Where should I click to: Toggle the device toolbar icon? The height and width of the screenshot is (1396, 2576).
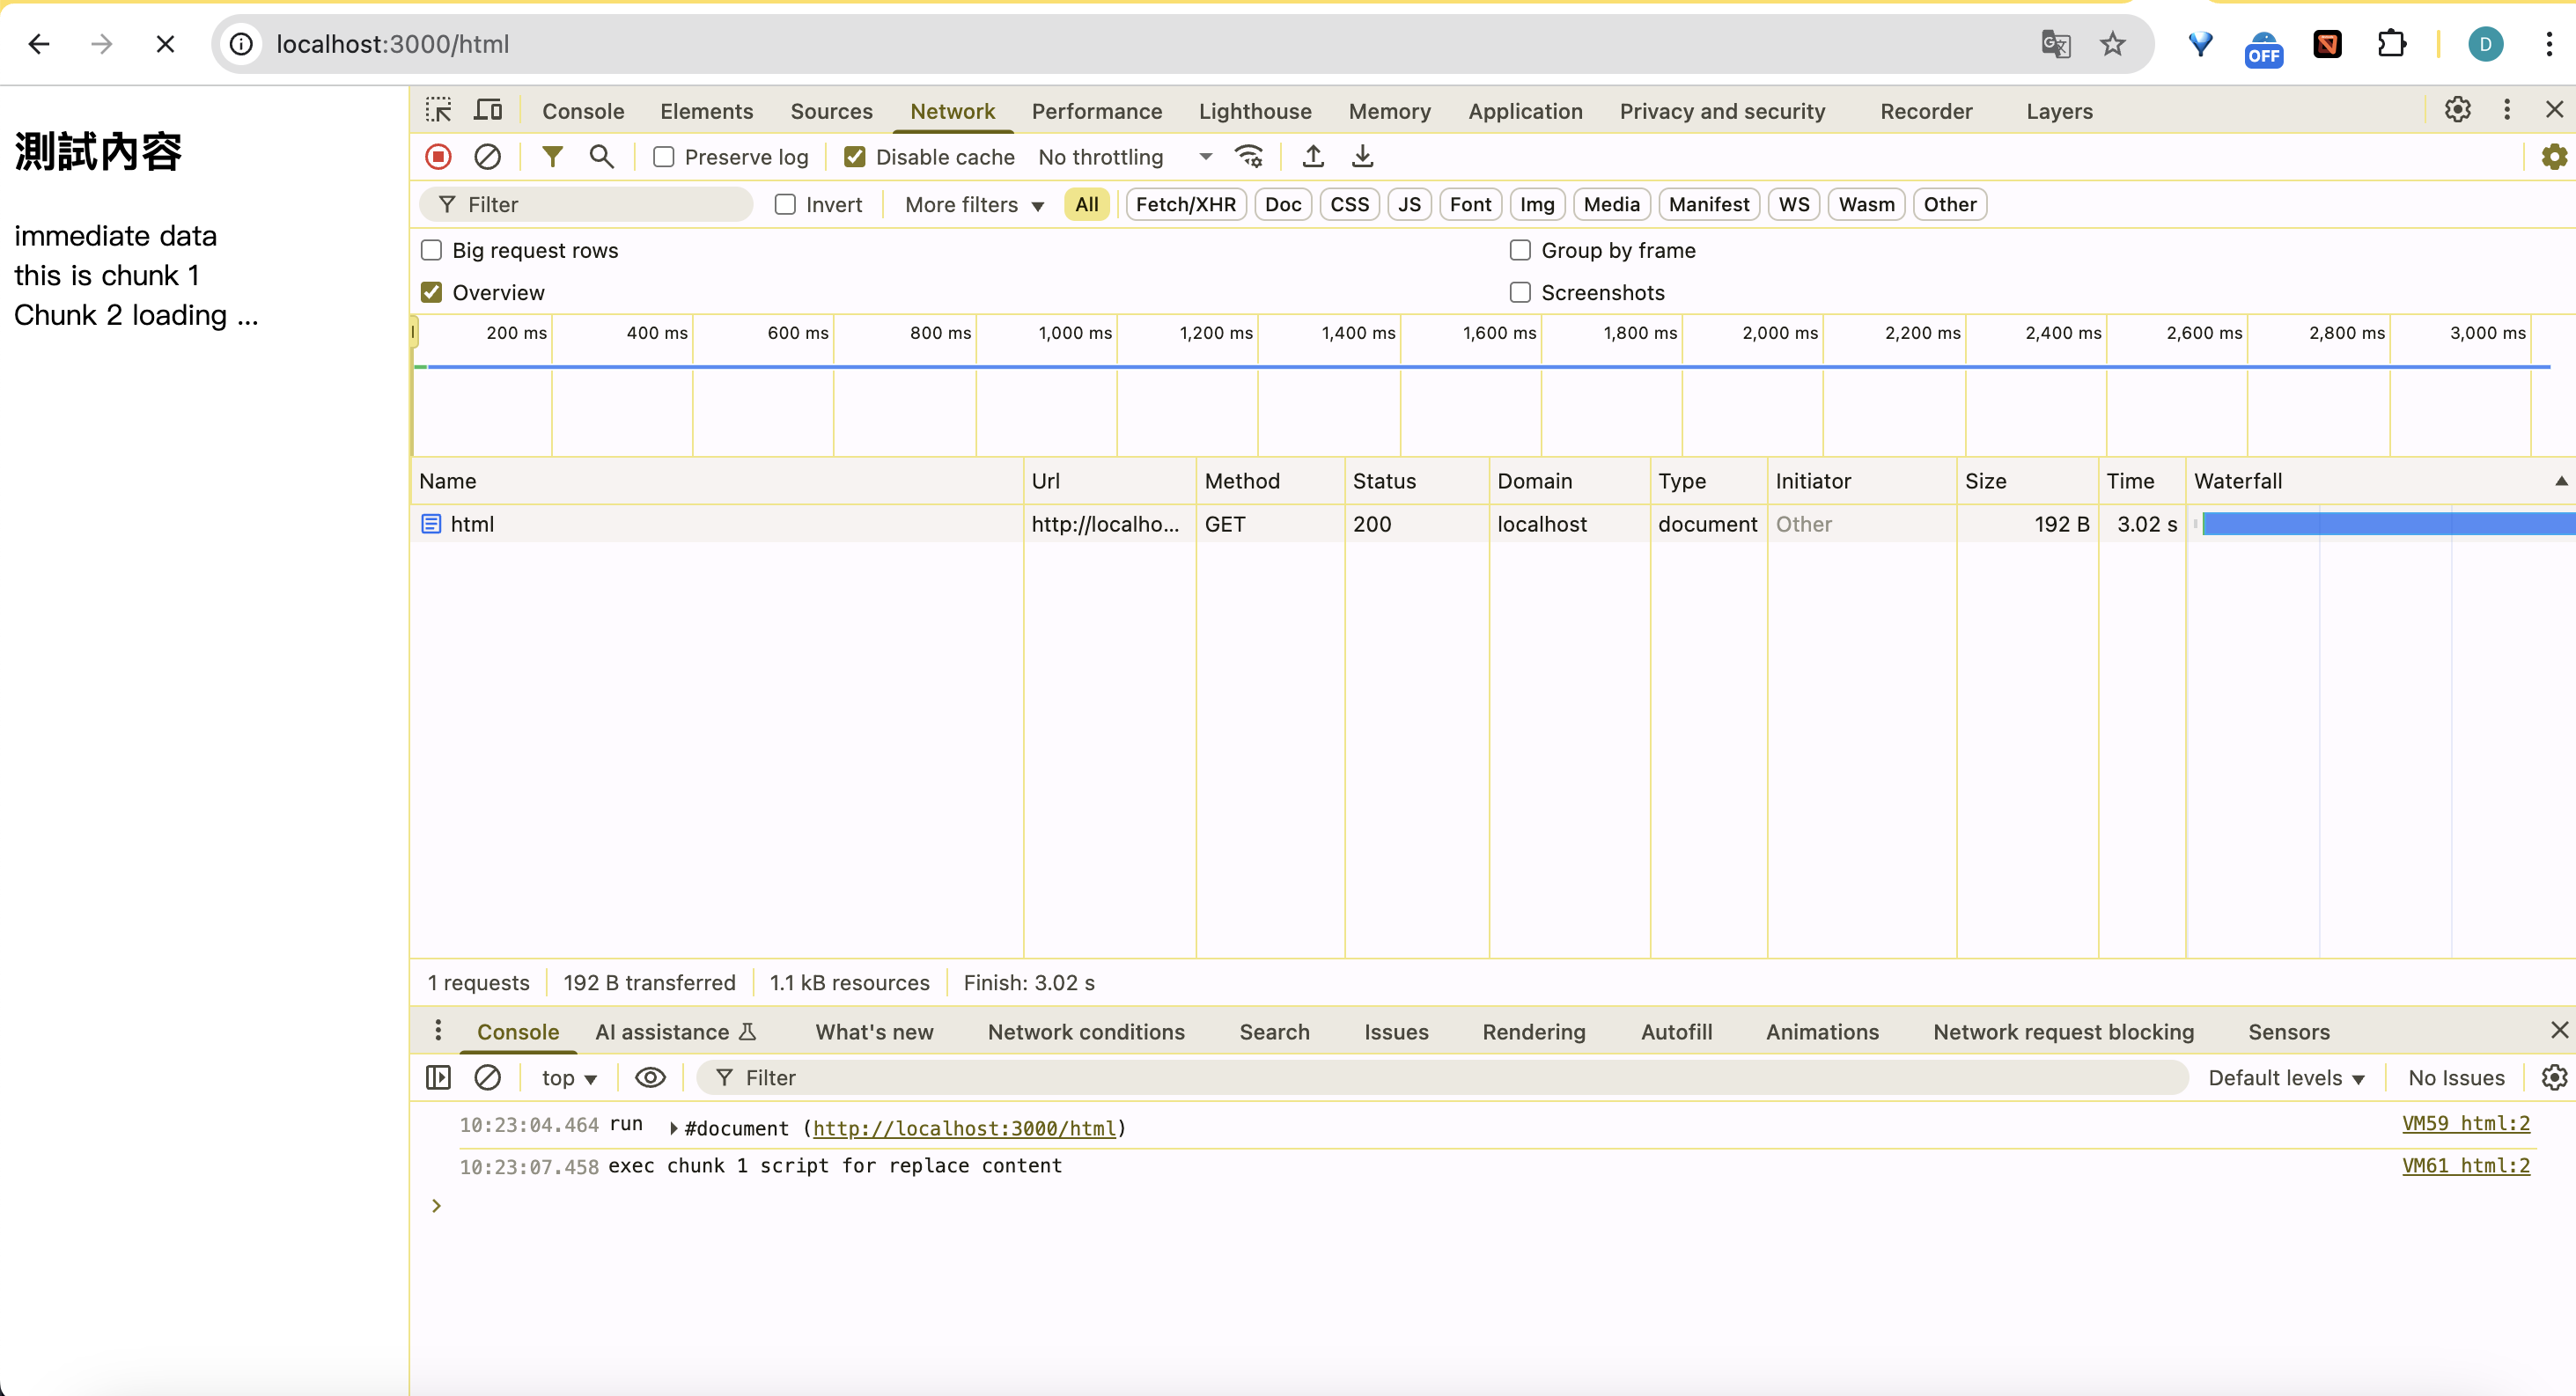pyautogui.click(x=488, y=110)
